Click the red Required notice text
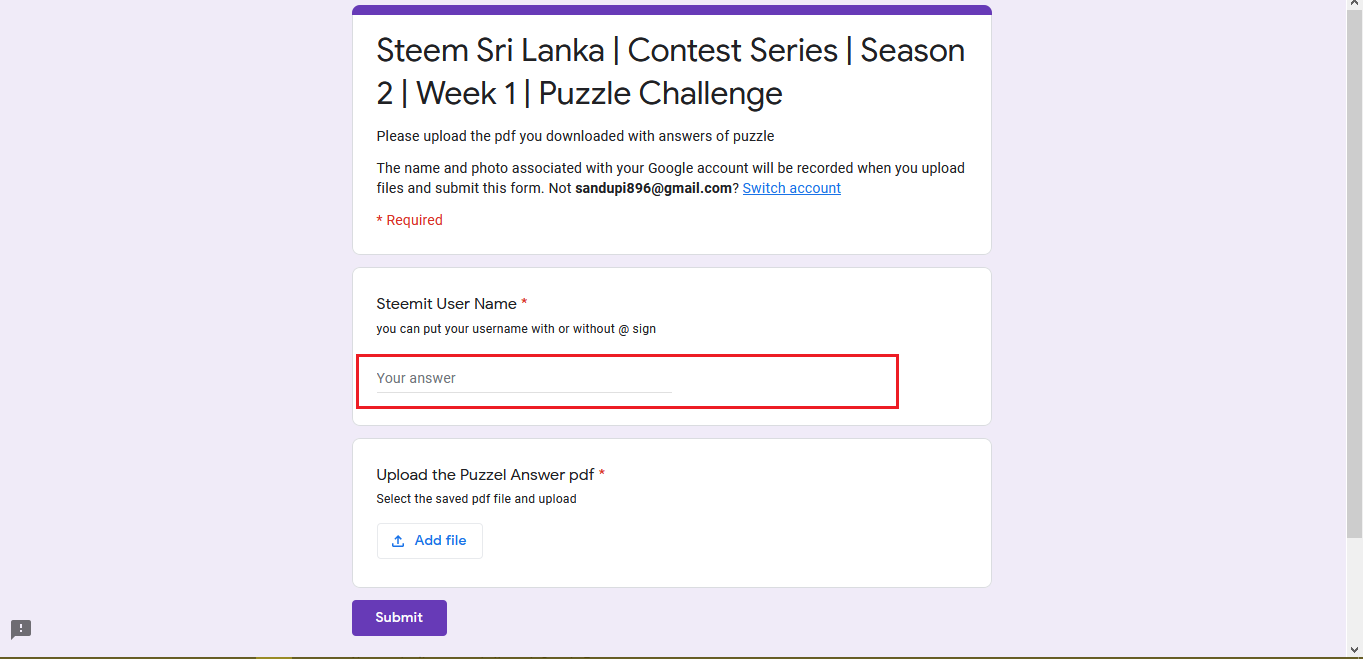 click(409, 220)
